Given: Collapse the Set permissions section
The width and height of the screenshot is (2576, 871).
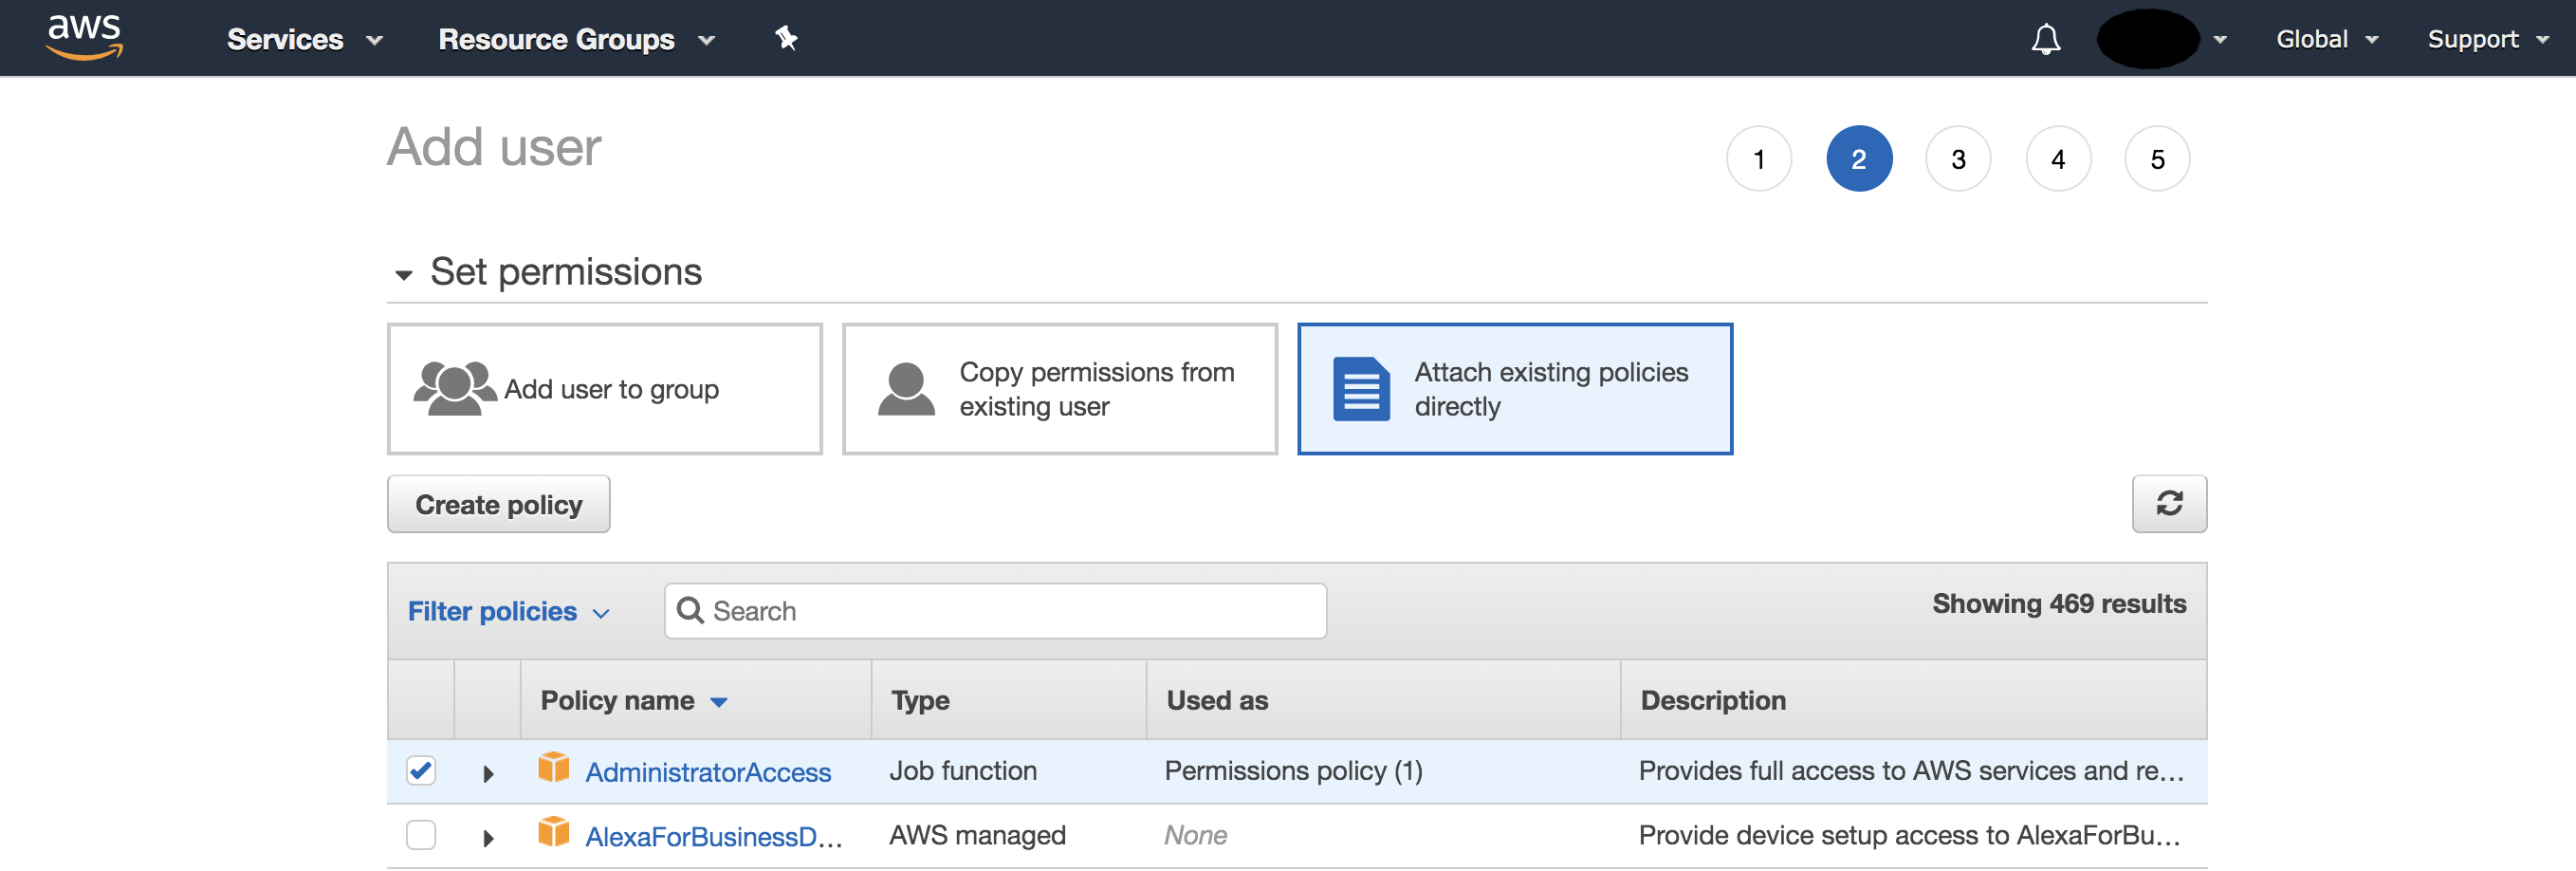Looking at the screenshot, I should pyautogui.click(x=404, y=274).
